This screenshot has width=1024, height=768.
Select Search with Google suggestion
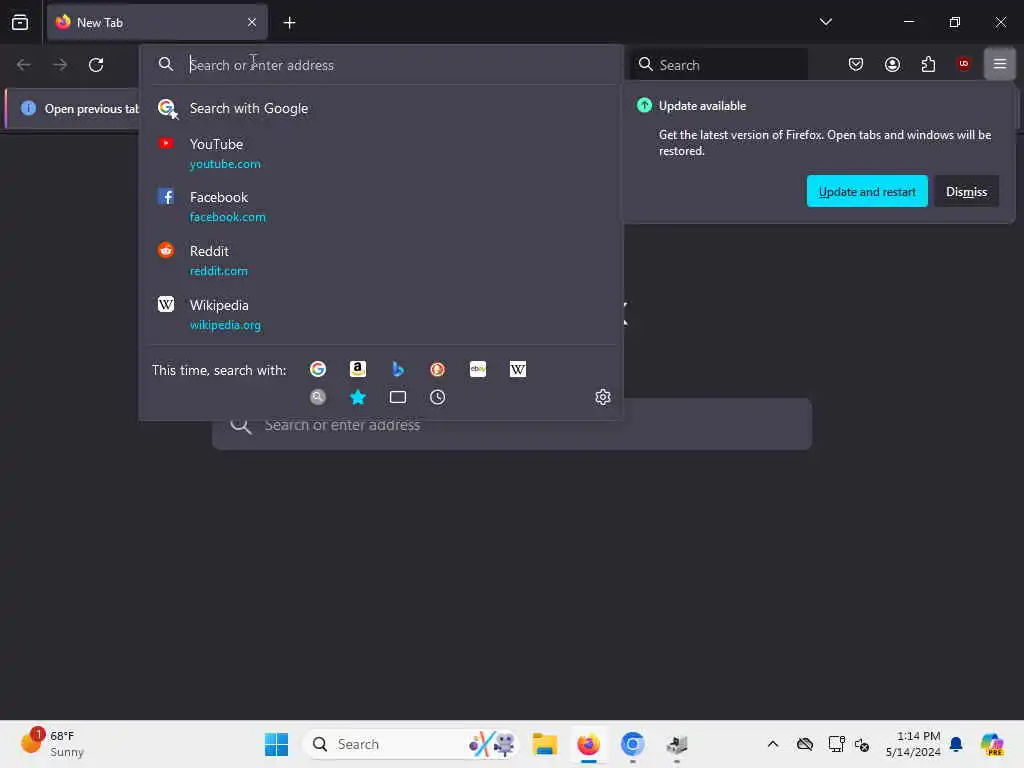(382, 108)
